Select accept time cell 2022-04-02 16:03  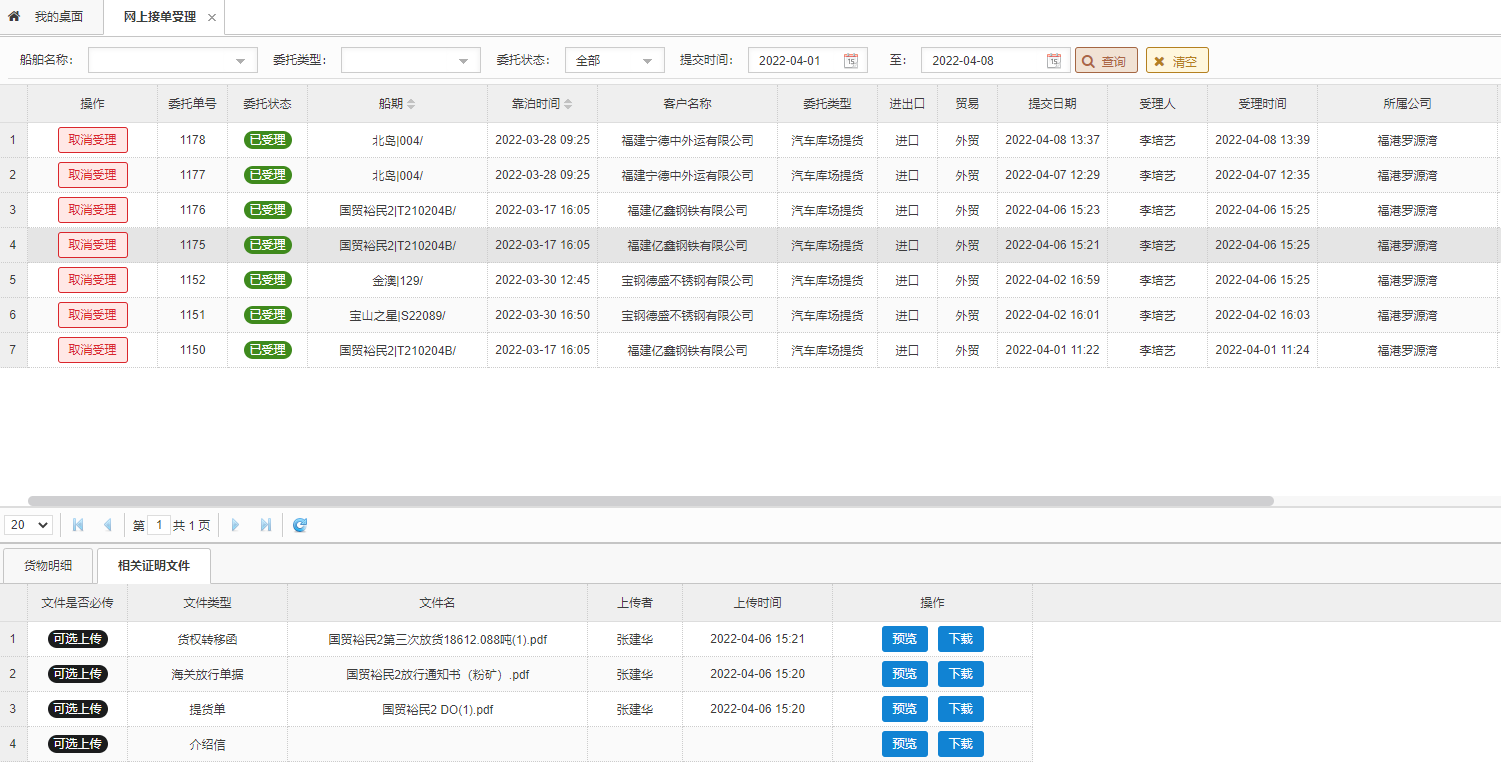(x=1263, y=315)
